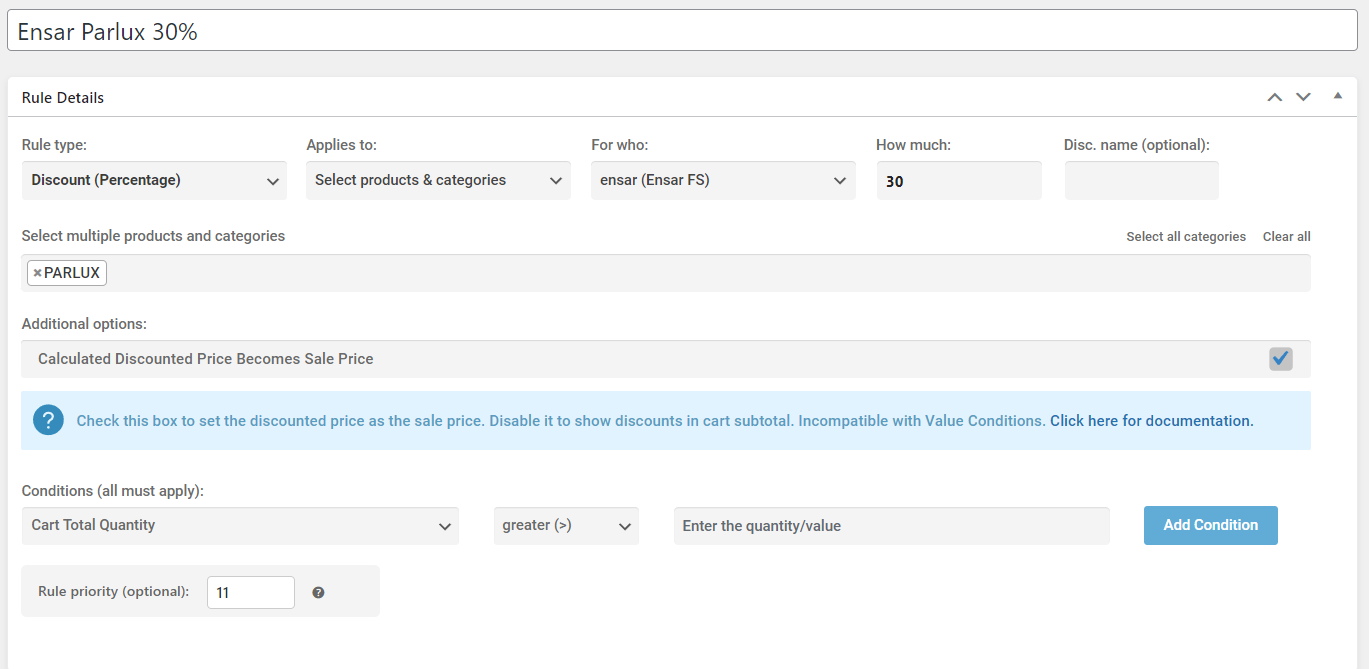The height and width of the screenshot is (669, 1369).
Task: Click the help icon next to Rule priority
Action: pyautogui.click(x=318, y=592)
